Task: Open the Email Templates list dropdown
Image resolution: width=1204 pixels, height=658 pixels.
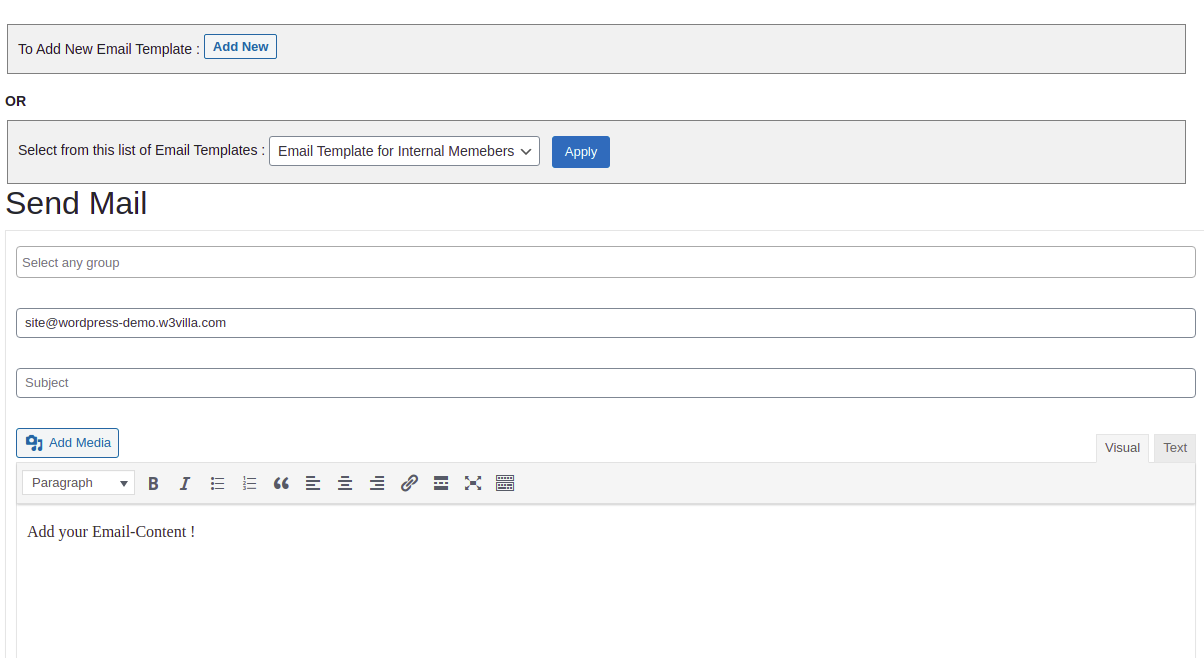Action: click(404, 151)
